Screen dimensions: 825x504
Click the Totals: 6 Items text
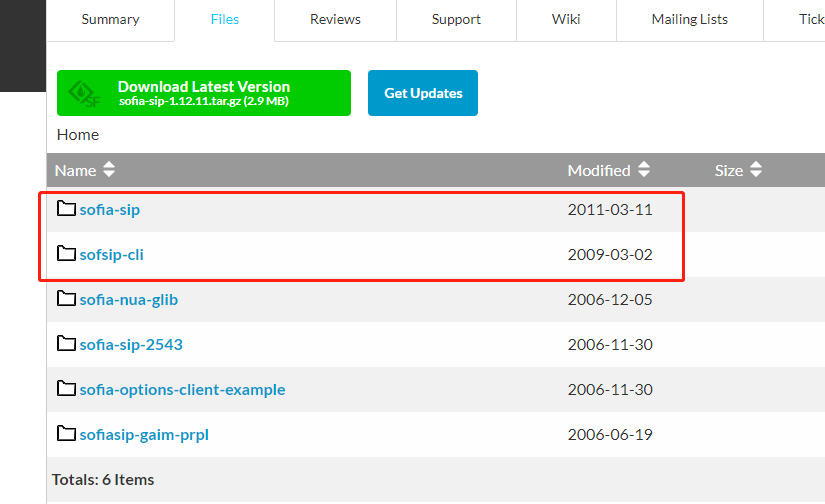coord(103,480)
